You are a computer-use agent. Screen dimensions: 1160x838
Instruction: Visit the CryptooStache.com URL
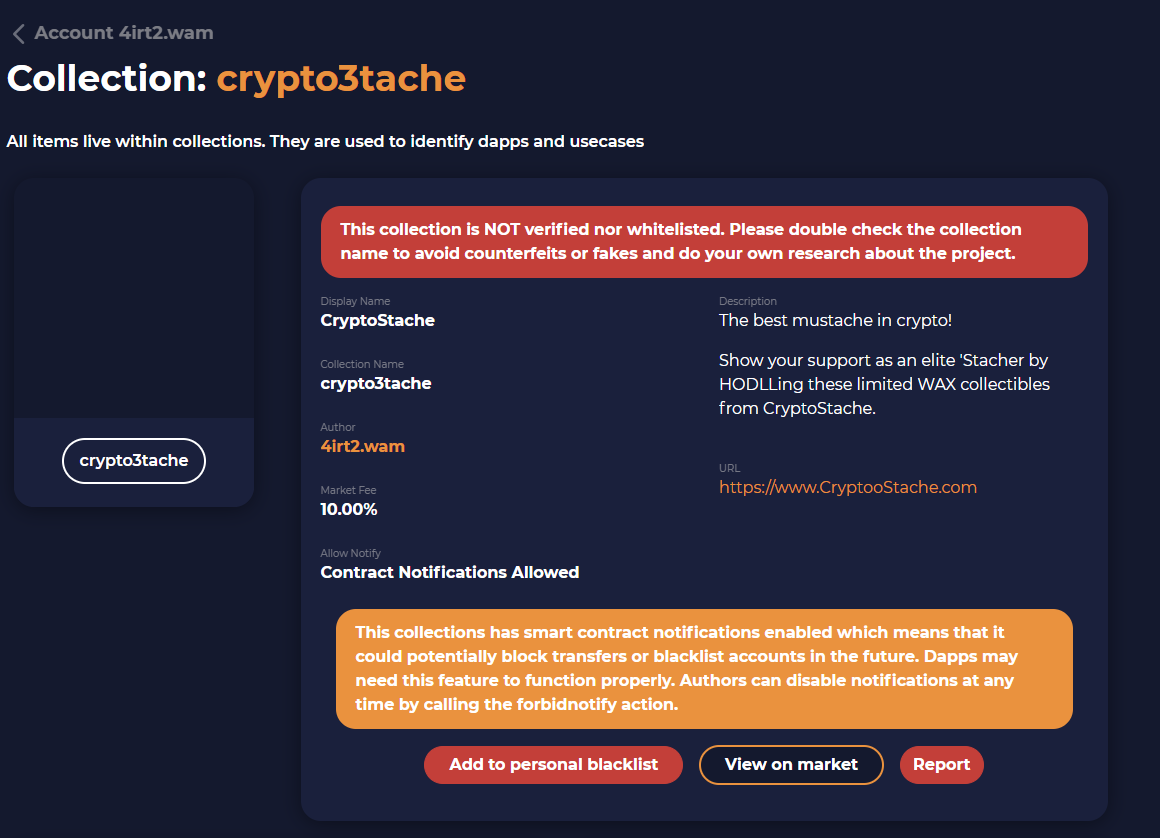coord(848,487)
